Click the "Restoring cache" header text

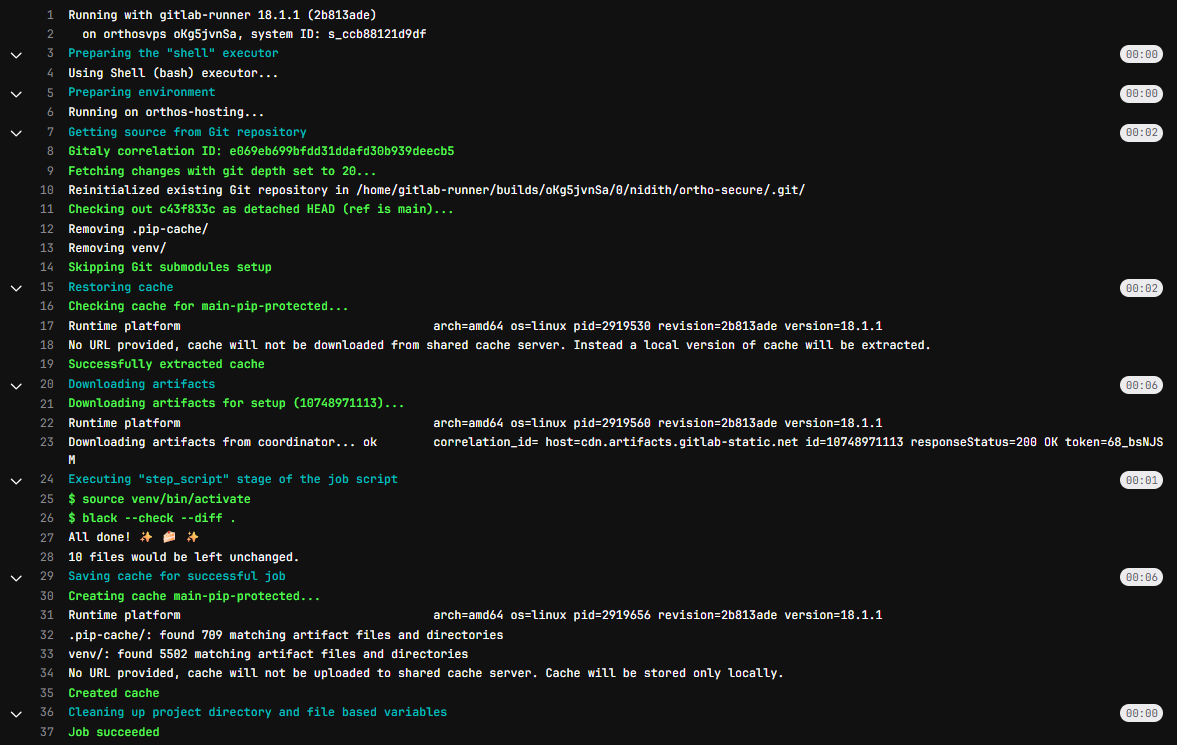(x=121, y=287)
